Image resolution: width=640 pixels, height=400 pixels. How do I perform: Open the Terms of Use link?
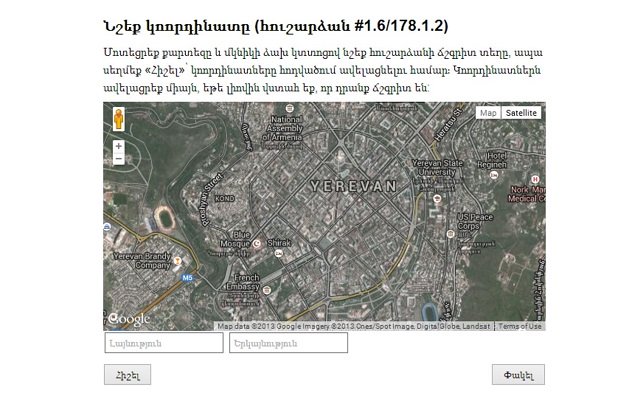[x=520, y=326]
